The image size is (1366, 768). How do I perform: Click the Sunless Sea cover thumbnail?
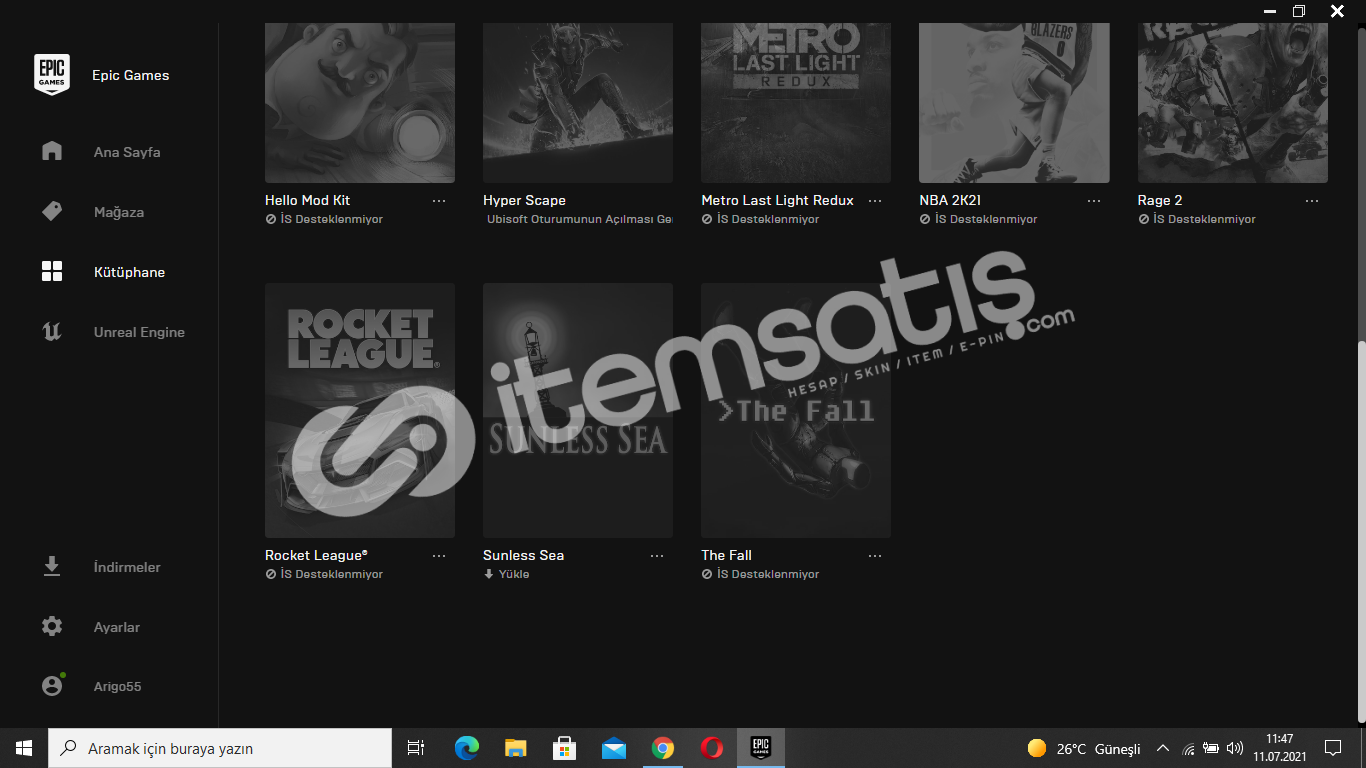tap(578, 410)
